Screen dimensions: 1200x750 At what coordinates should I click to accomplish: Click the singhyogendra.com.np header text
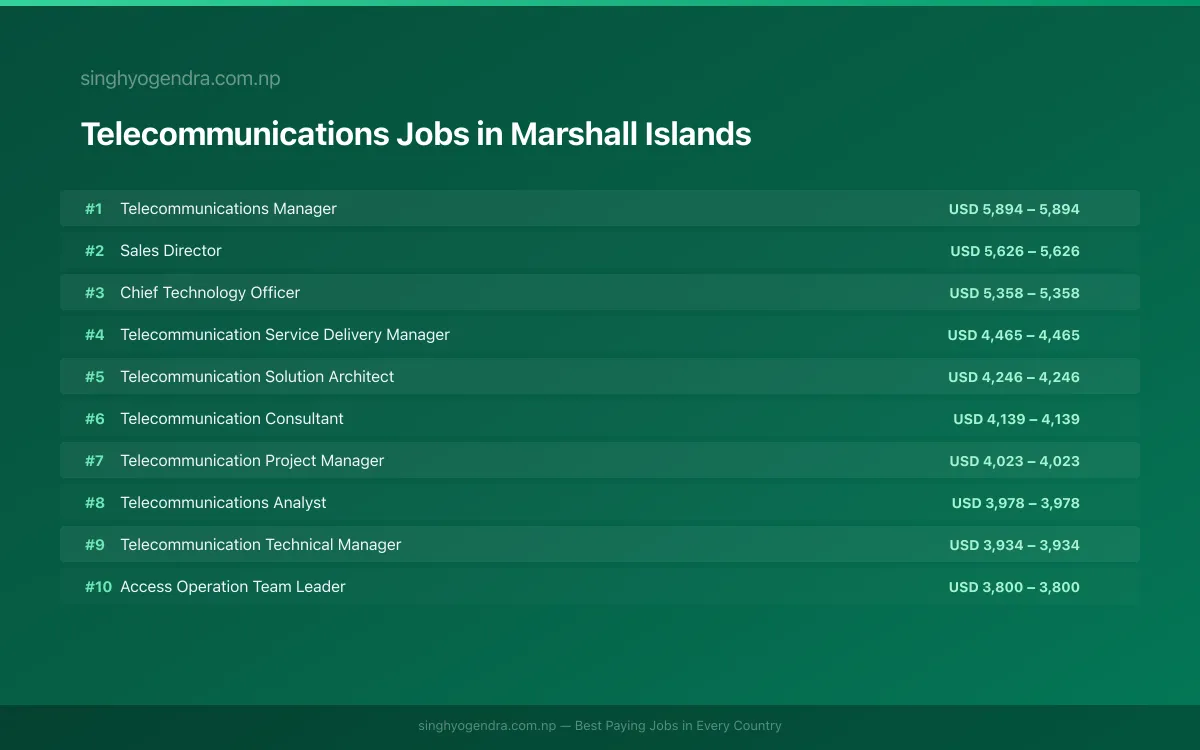(x=180, y=79)
